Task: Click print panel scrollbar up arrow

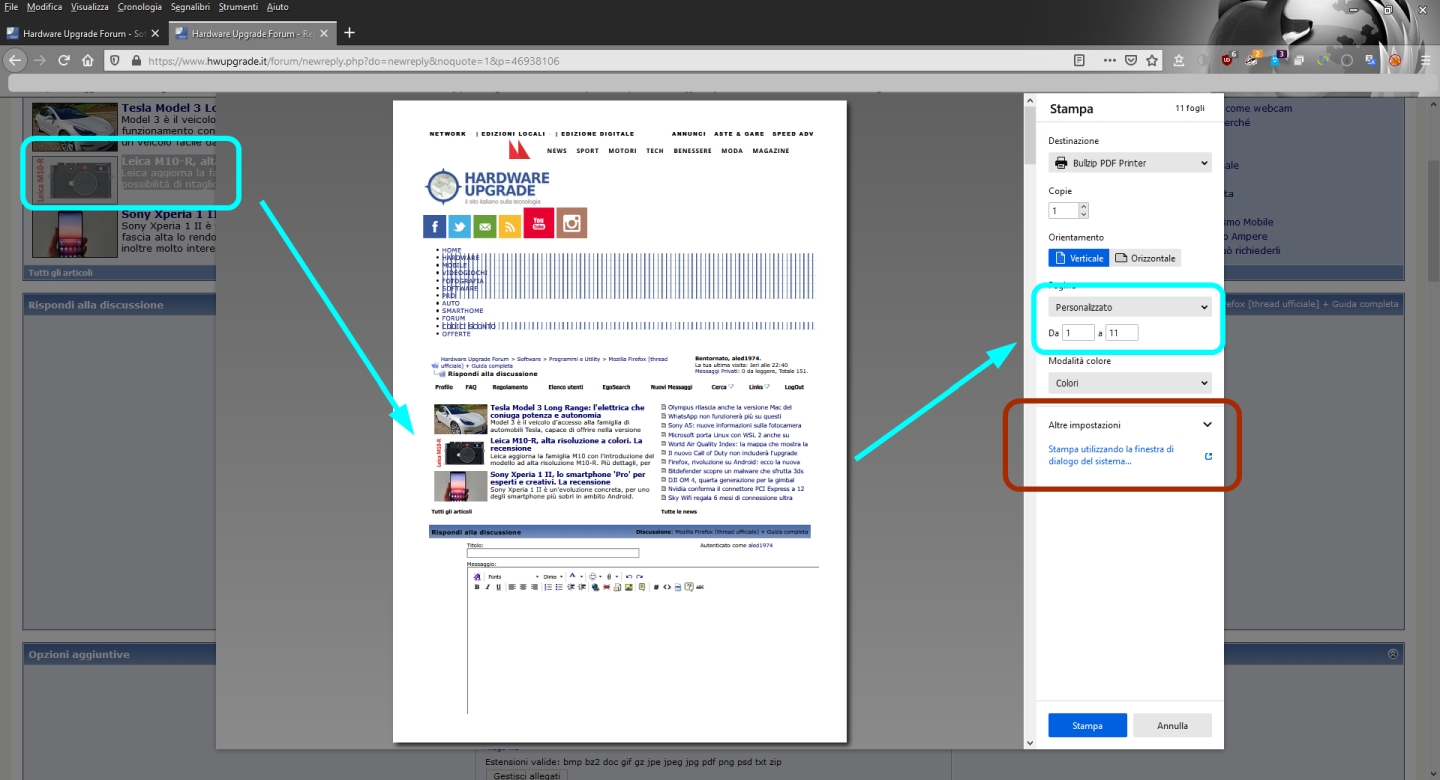Action: click(1030, 101)
